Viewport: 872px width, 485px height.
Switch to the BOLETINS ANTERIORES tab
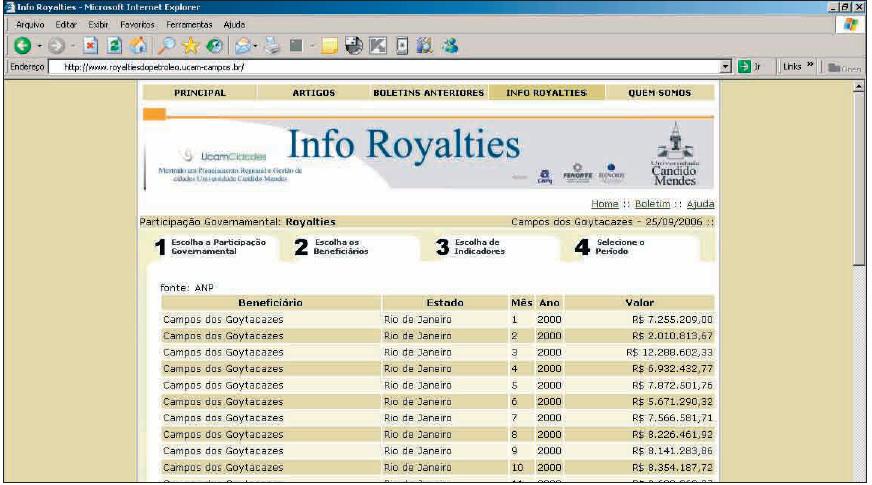pos(428,93)
